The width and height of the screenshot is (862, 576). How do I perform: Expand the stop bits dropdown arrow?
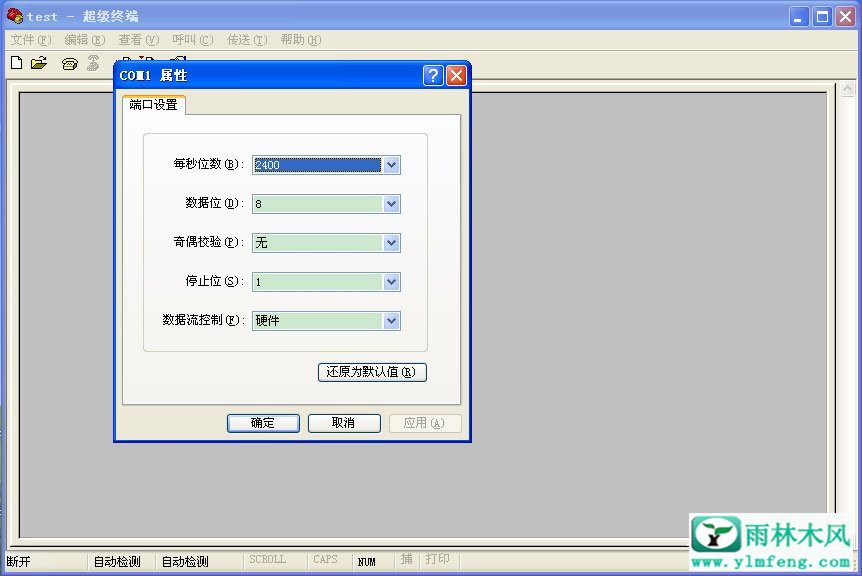(x=391, y=282)
